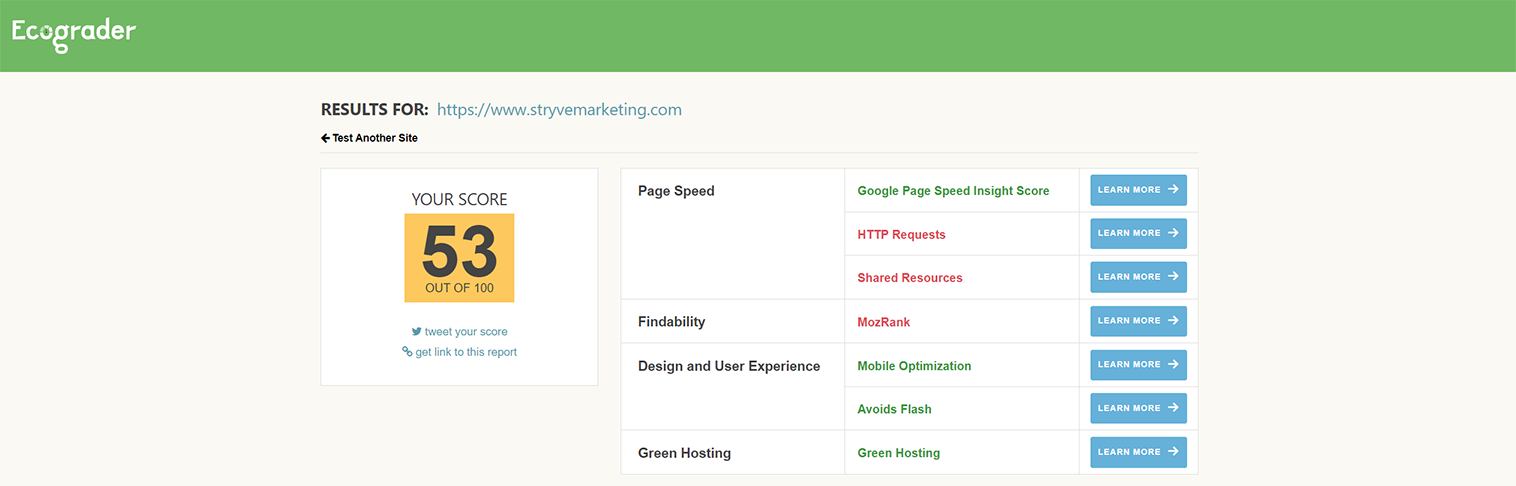
Task: Click the YOUR SCORE heading
Action: pos(459,199)
